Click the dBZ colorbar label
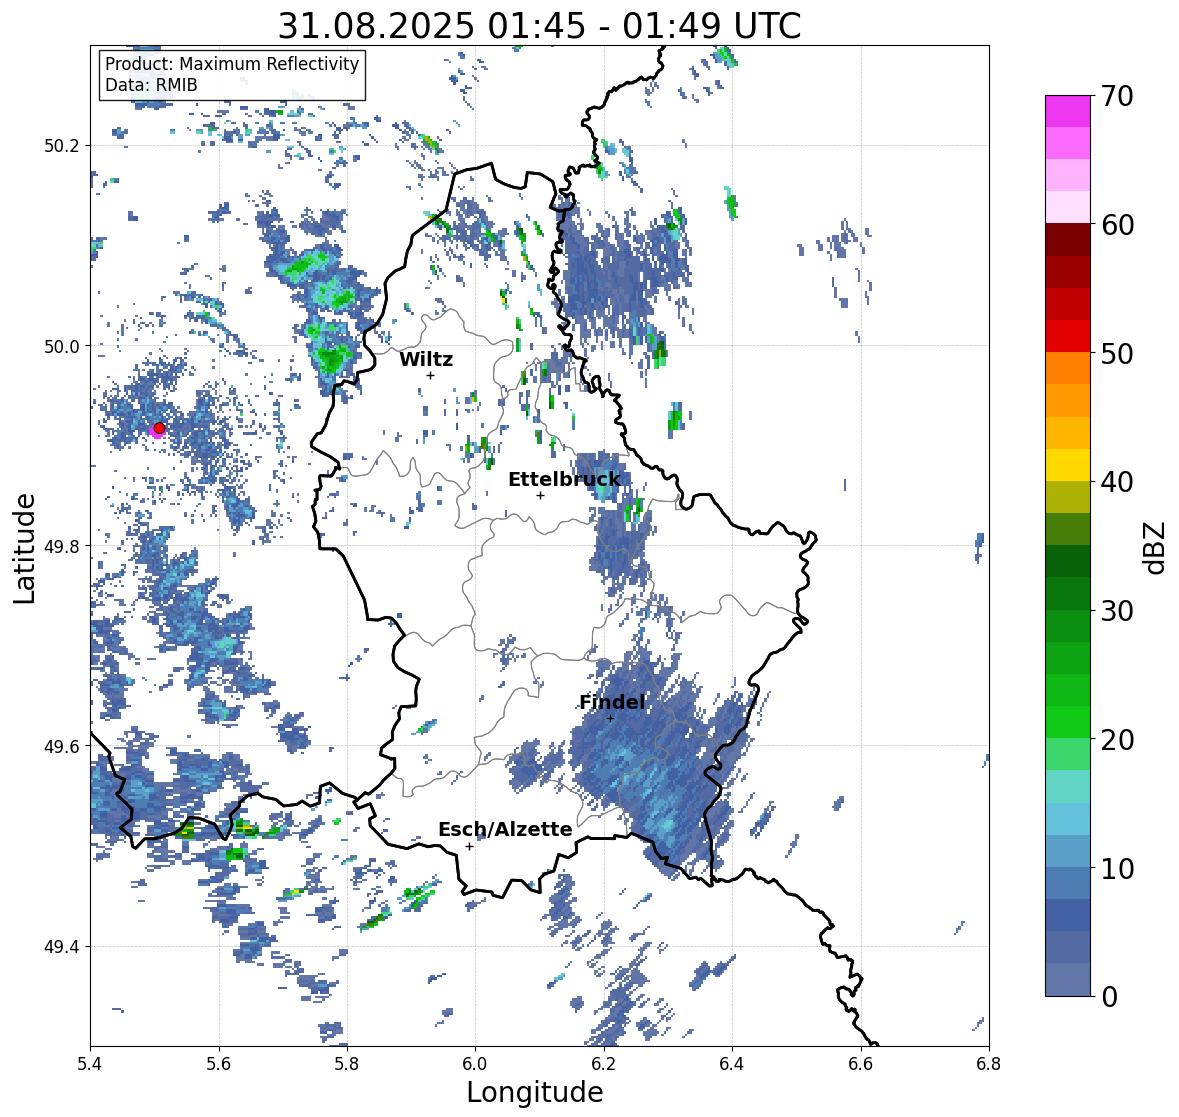This screenshot has width=1179, height=1117. tap(1156, 547)
